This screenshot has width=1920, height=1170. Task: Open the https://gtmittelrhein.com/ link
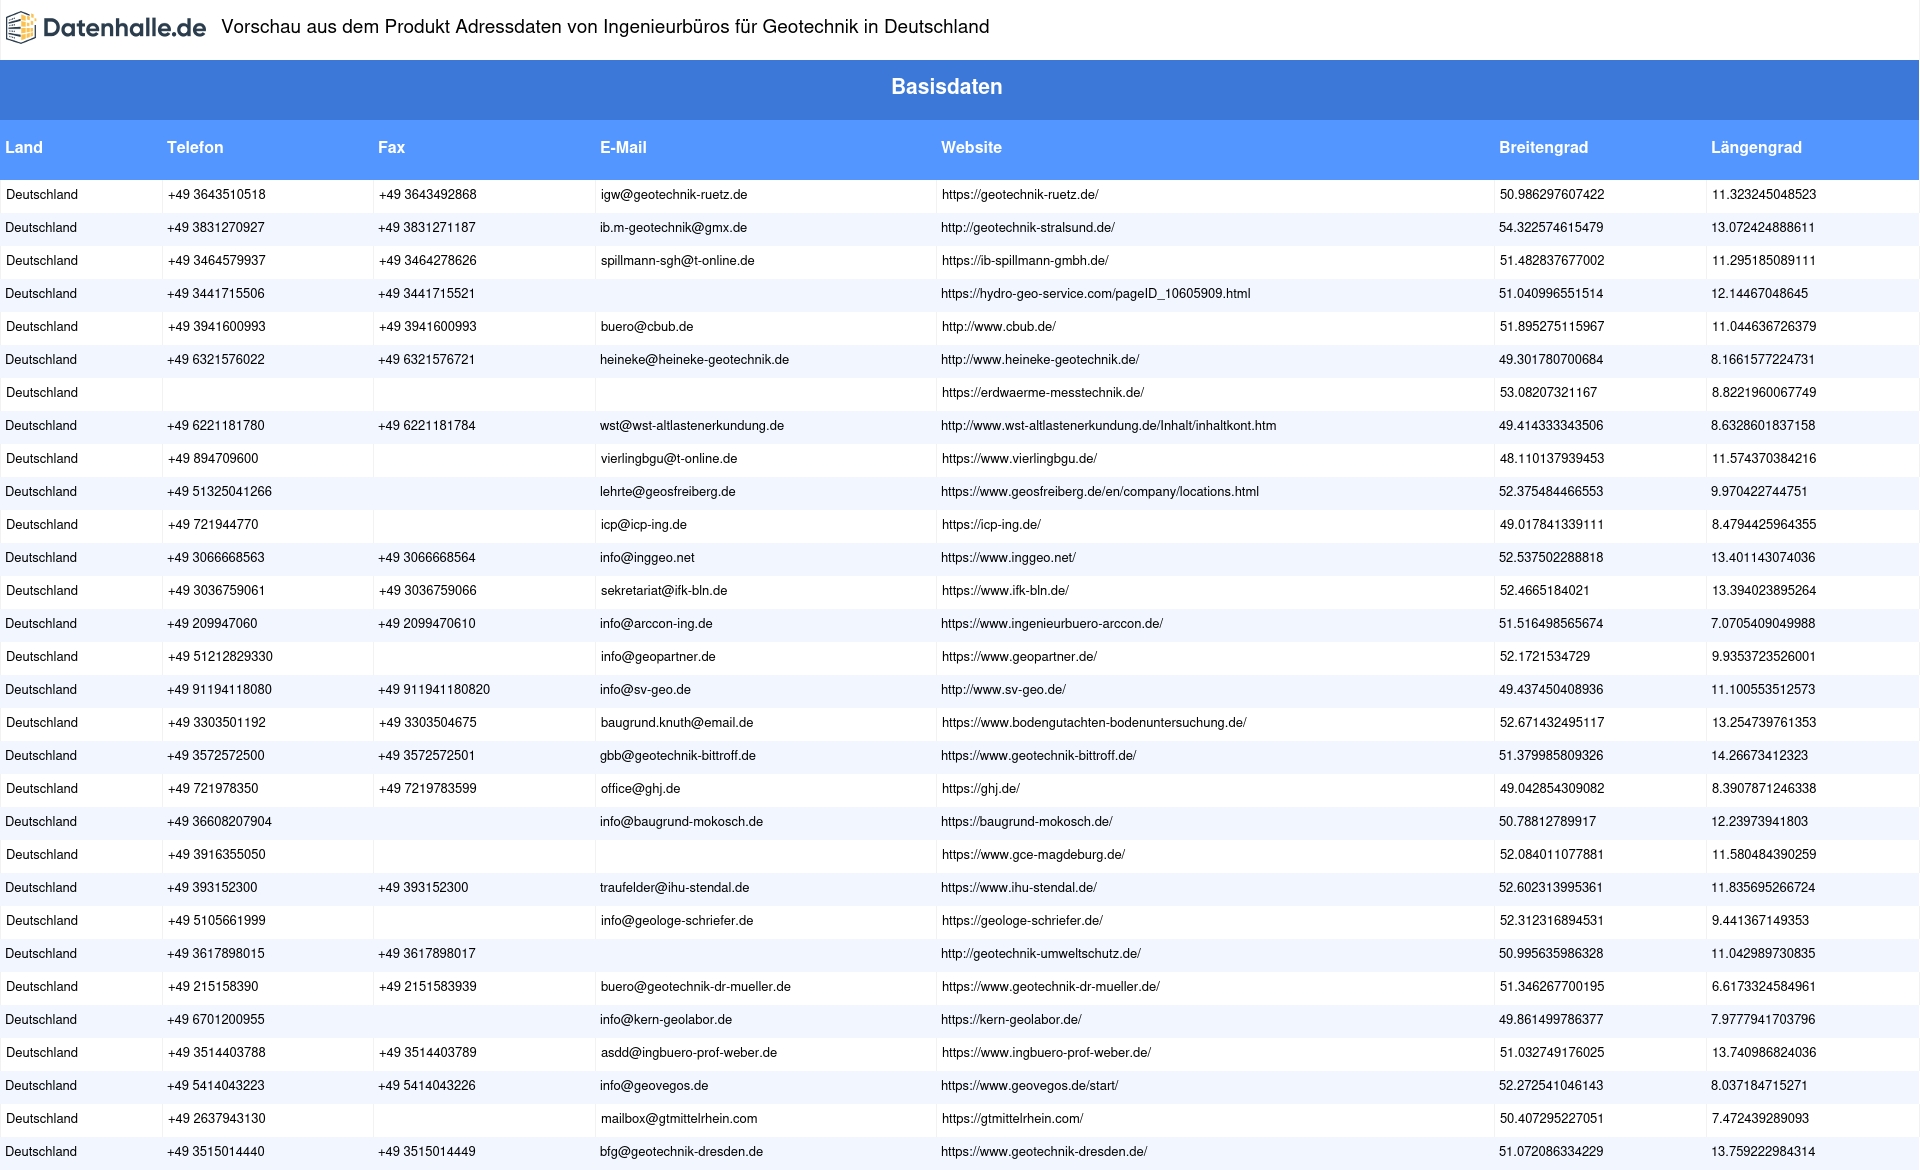click(1012, 1119)
